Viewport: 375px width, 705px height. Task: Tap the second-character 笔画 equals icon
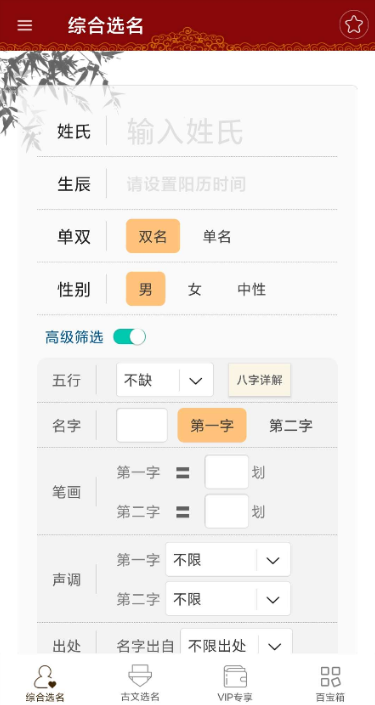point(183,512)
